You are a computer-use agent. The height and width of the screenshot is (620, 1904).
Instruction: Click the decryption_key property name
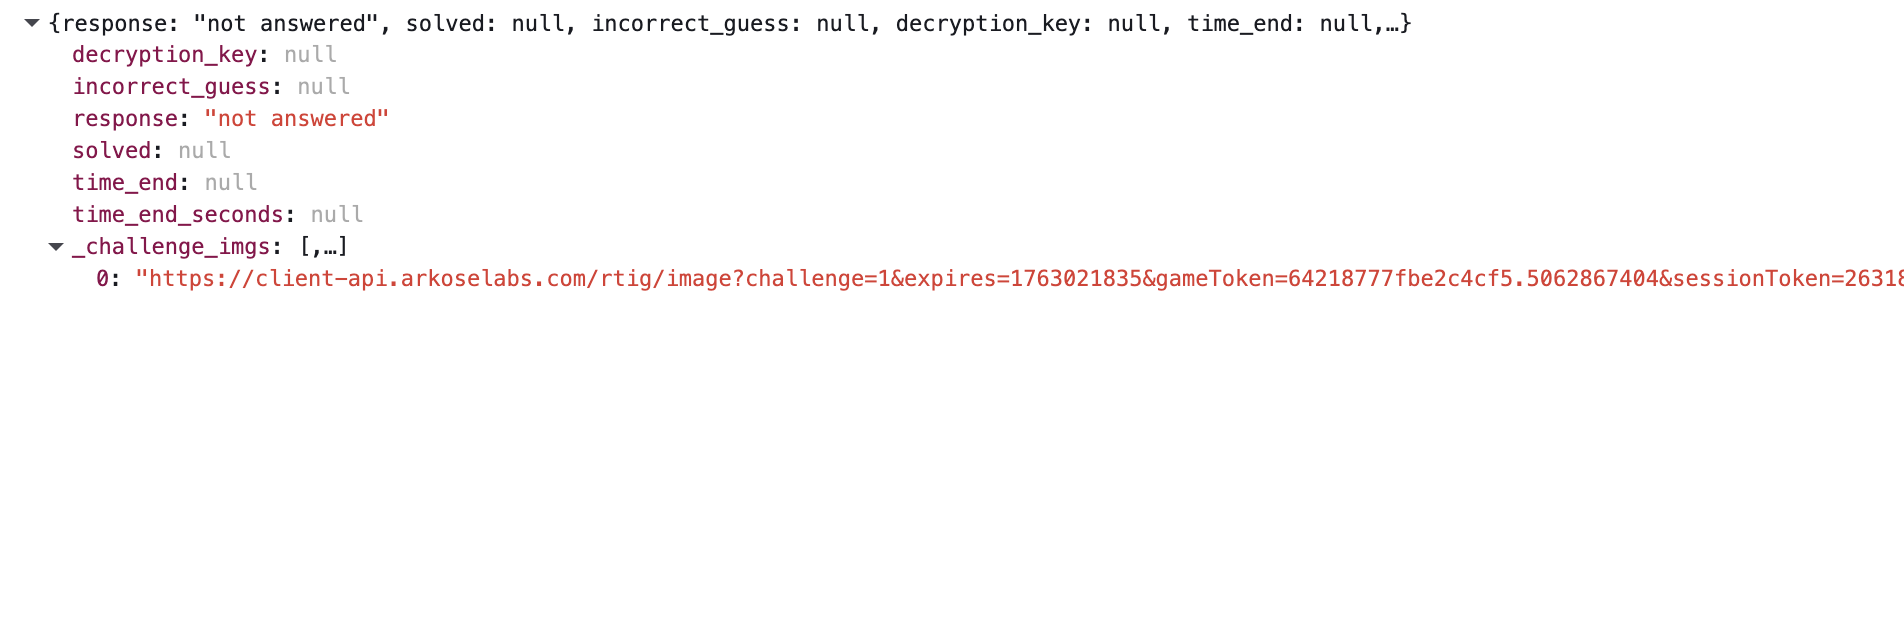164,55
